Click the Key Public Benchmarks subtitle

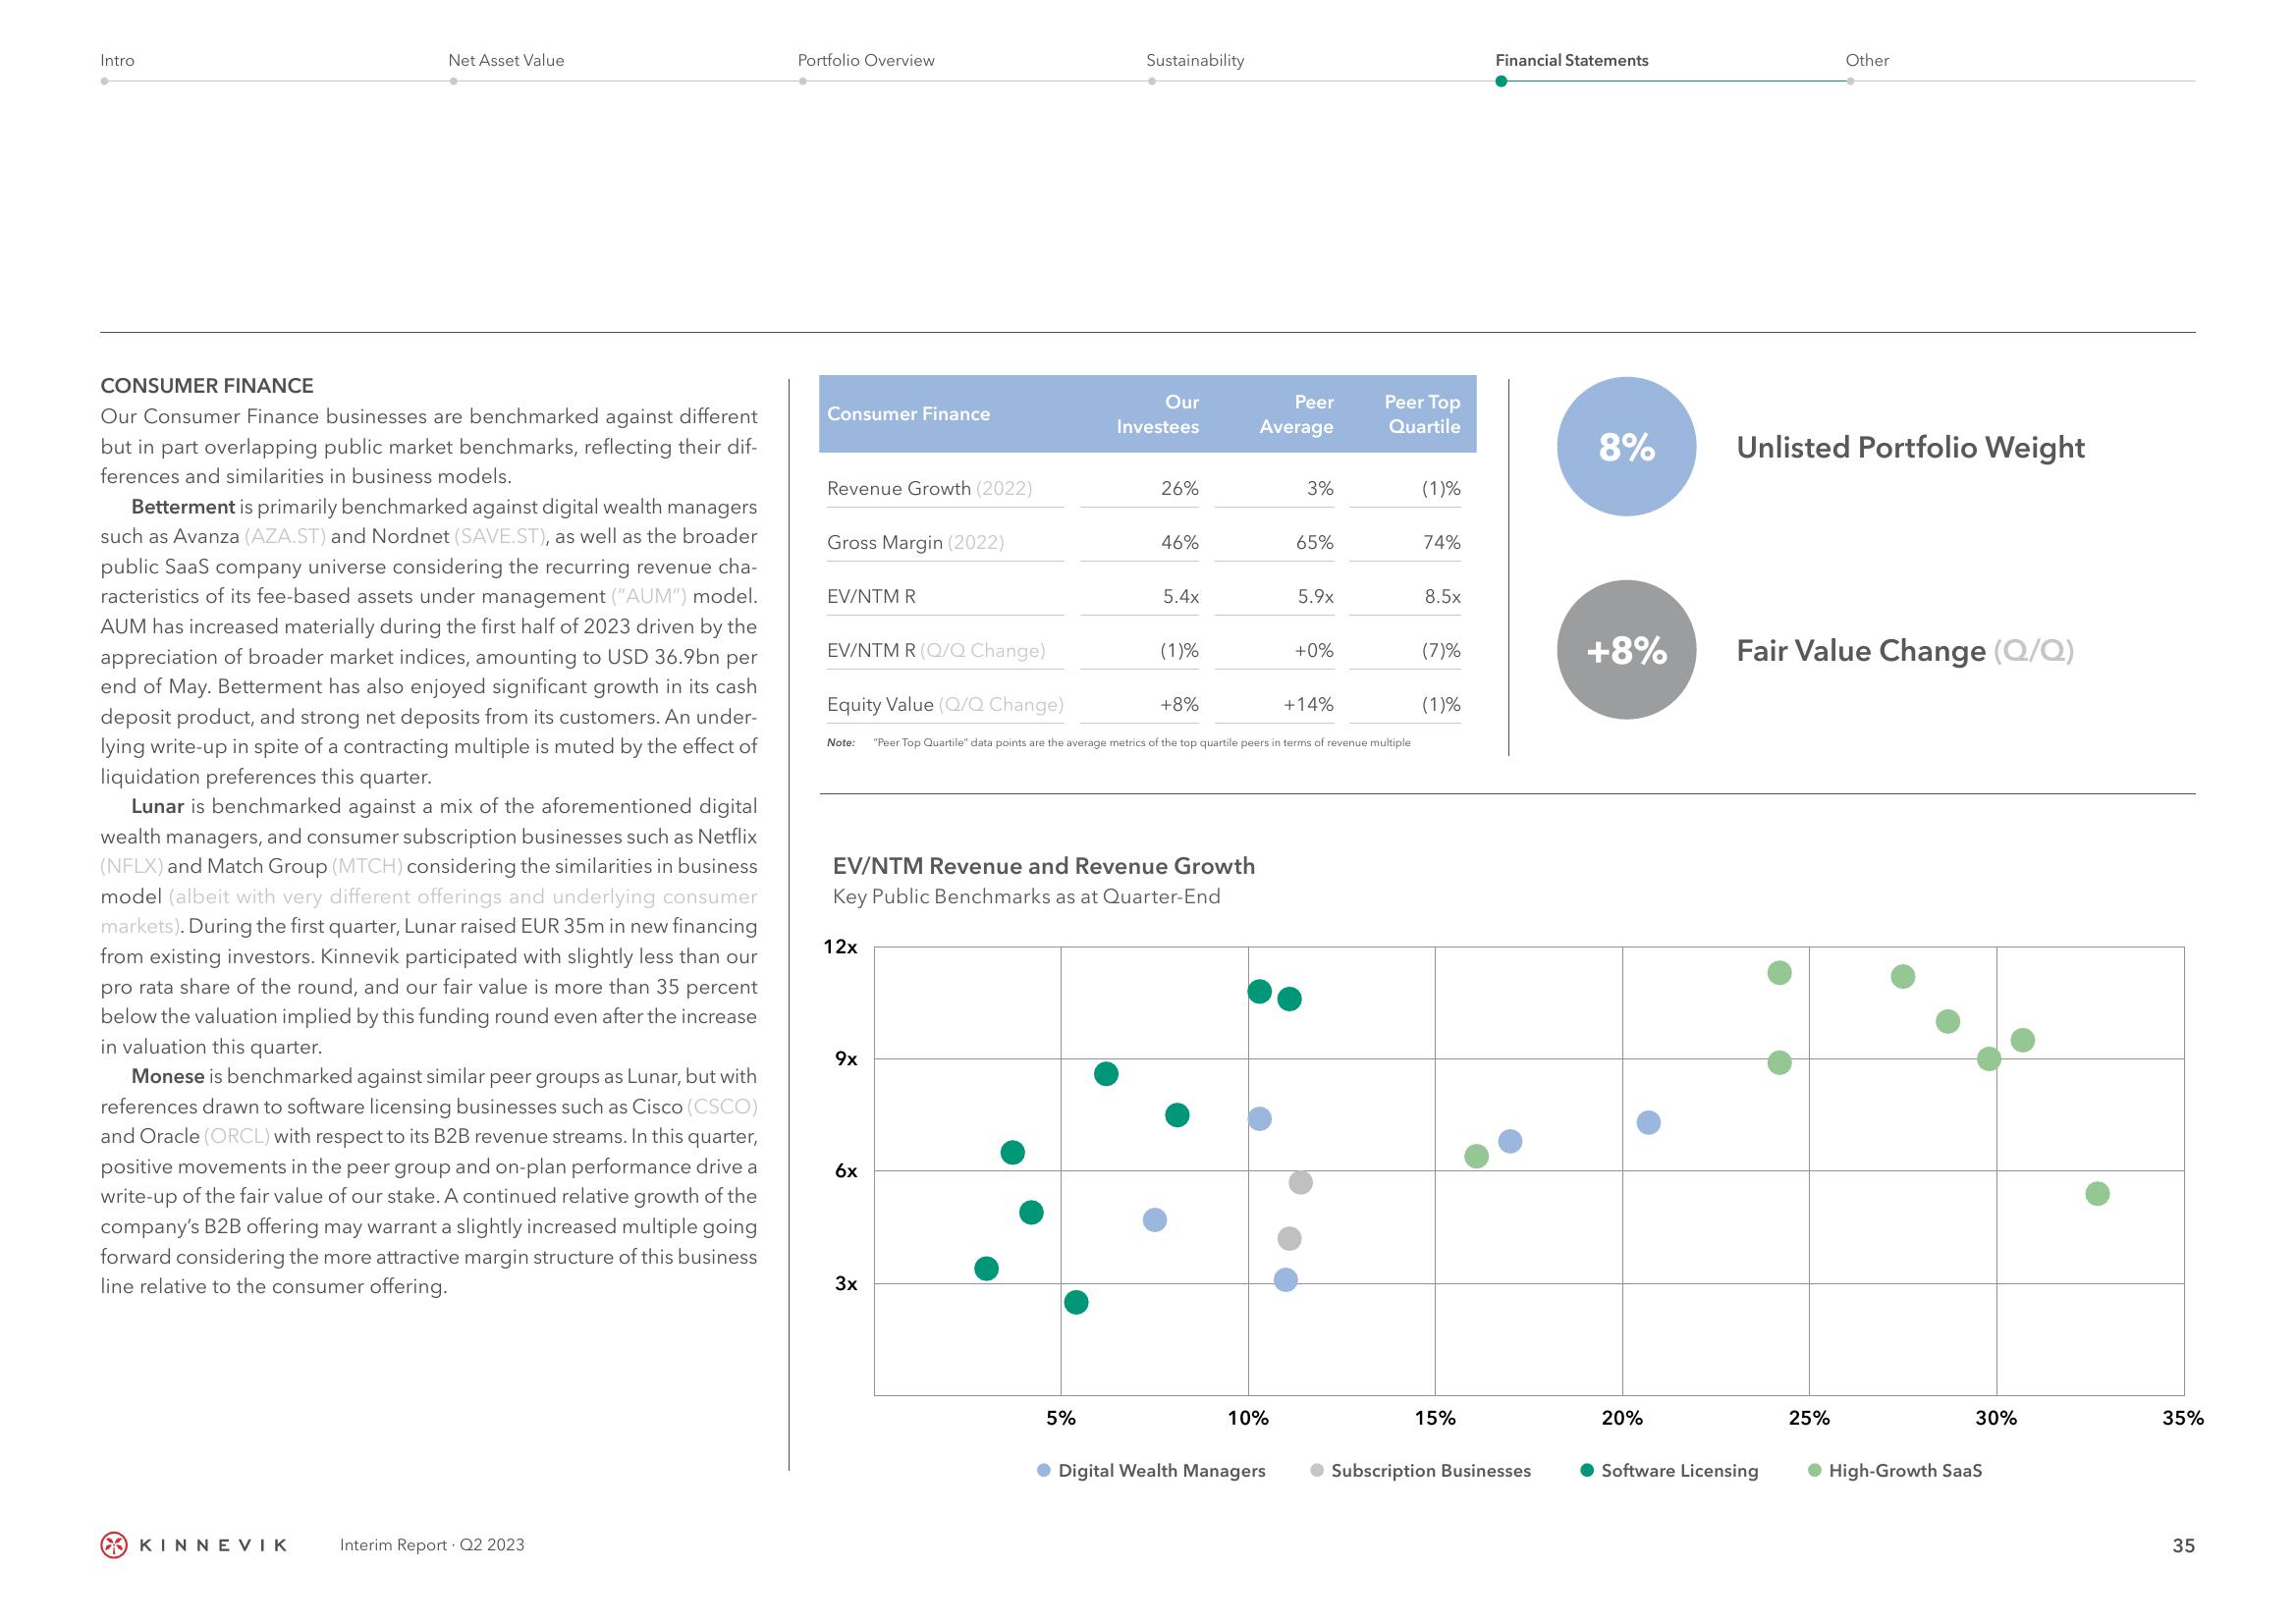click(x=1027, y=897)
